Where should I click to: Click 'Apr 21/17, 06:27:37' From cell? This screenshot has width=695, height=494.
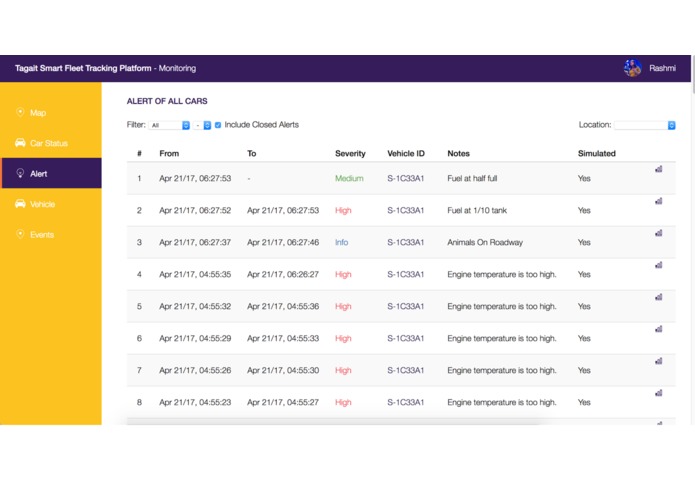point(195,242)
